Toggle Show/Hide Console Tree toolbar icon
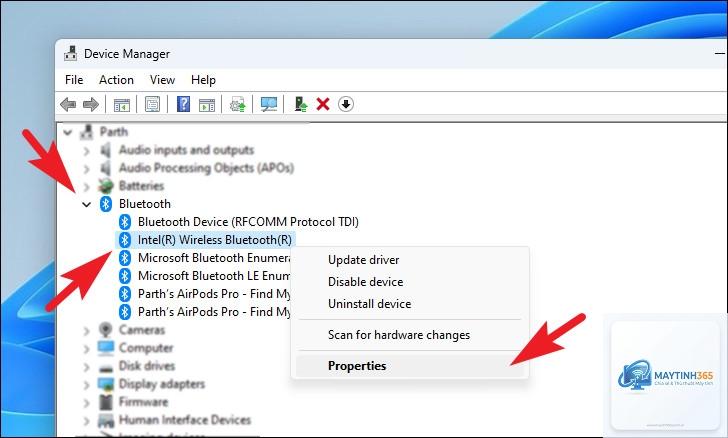 coord(122,105)
